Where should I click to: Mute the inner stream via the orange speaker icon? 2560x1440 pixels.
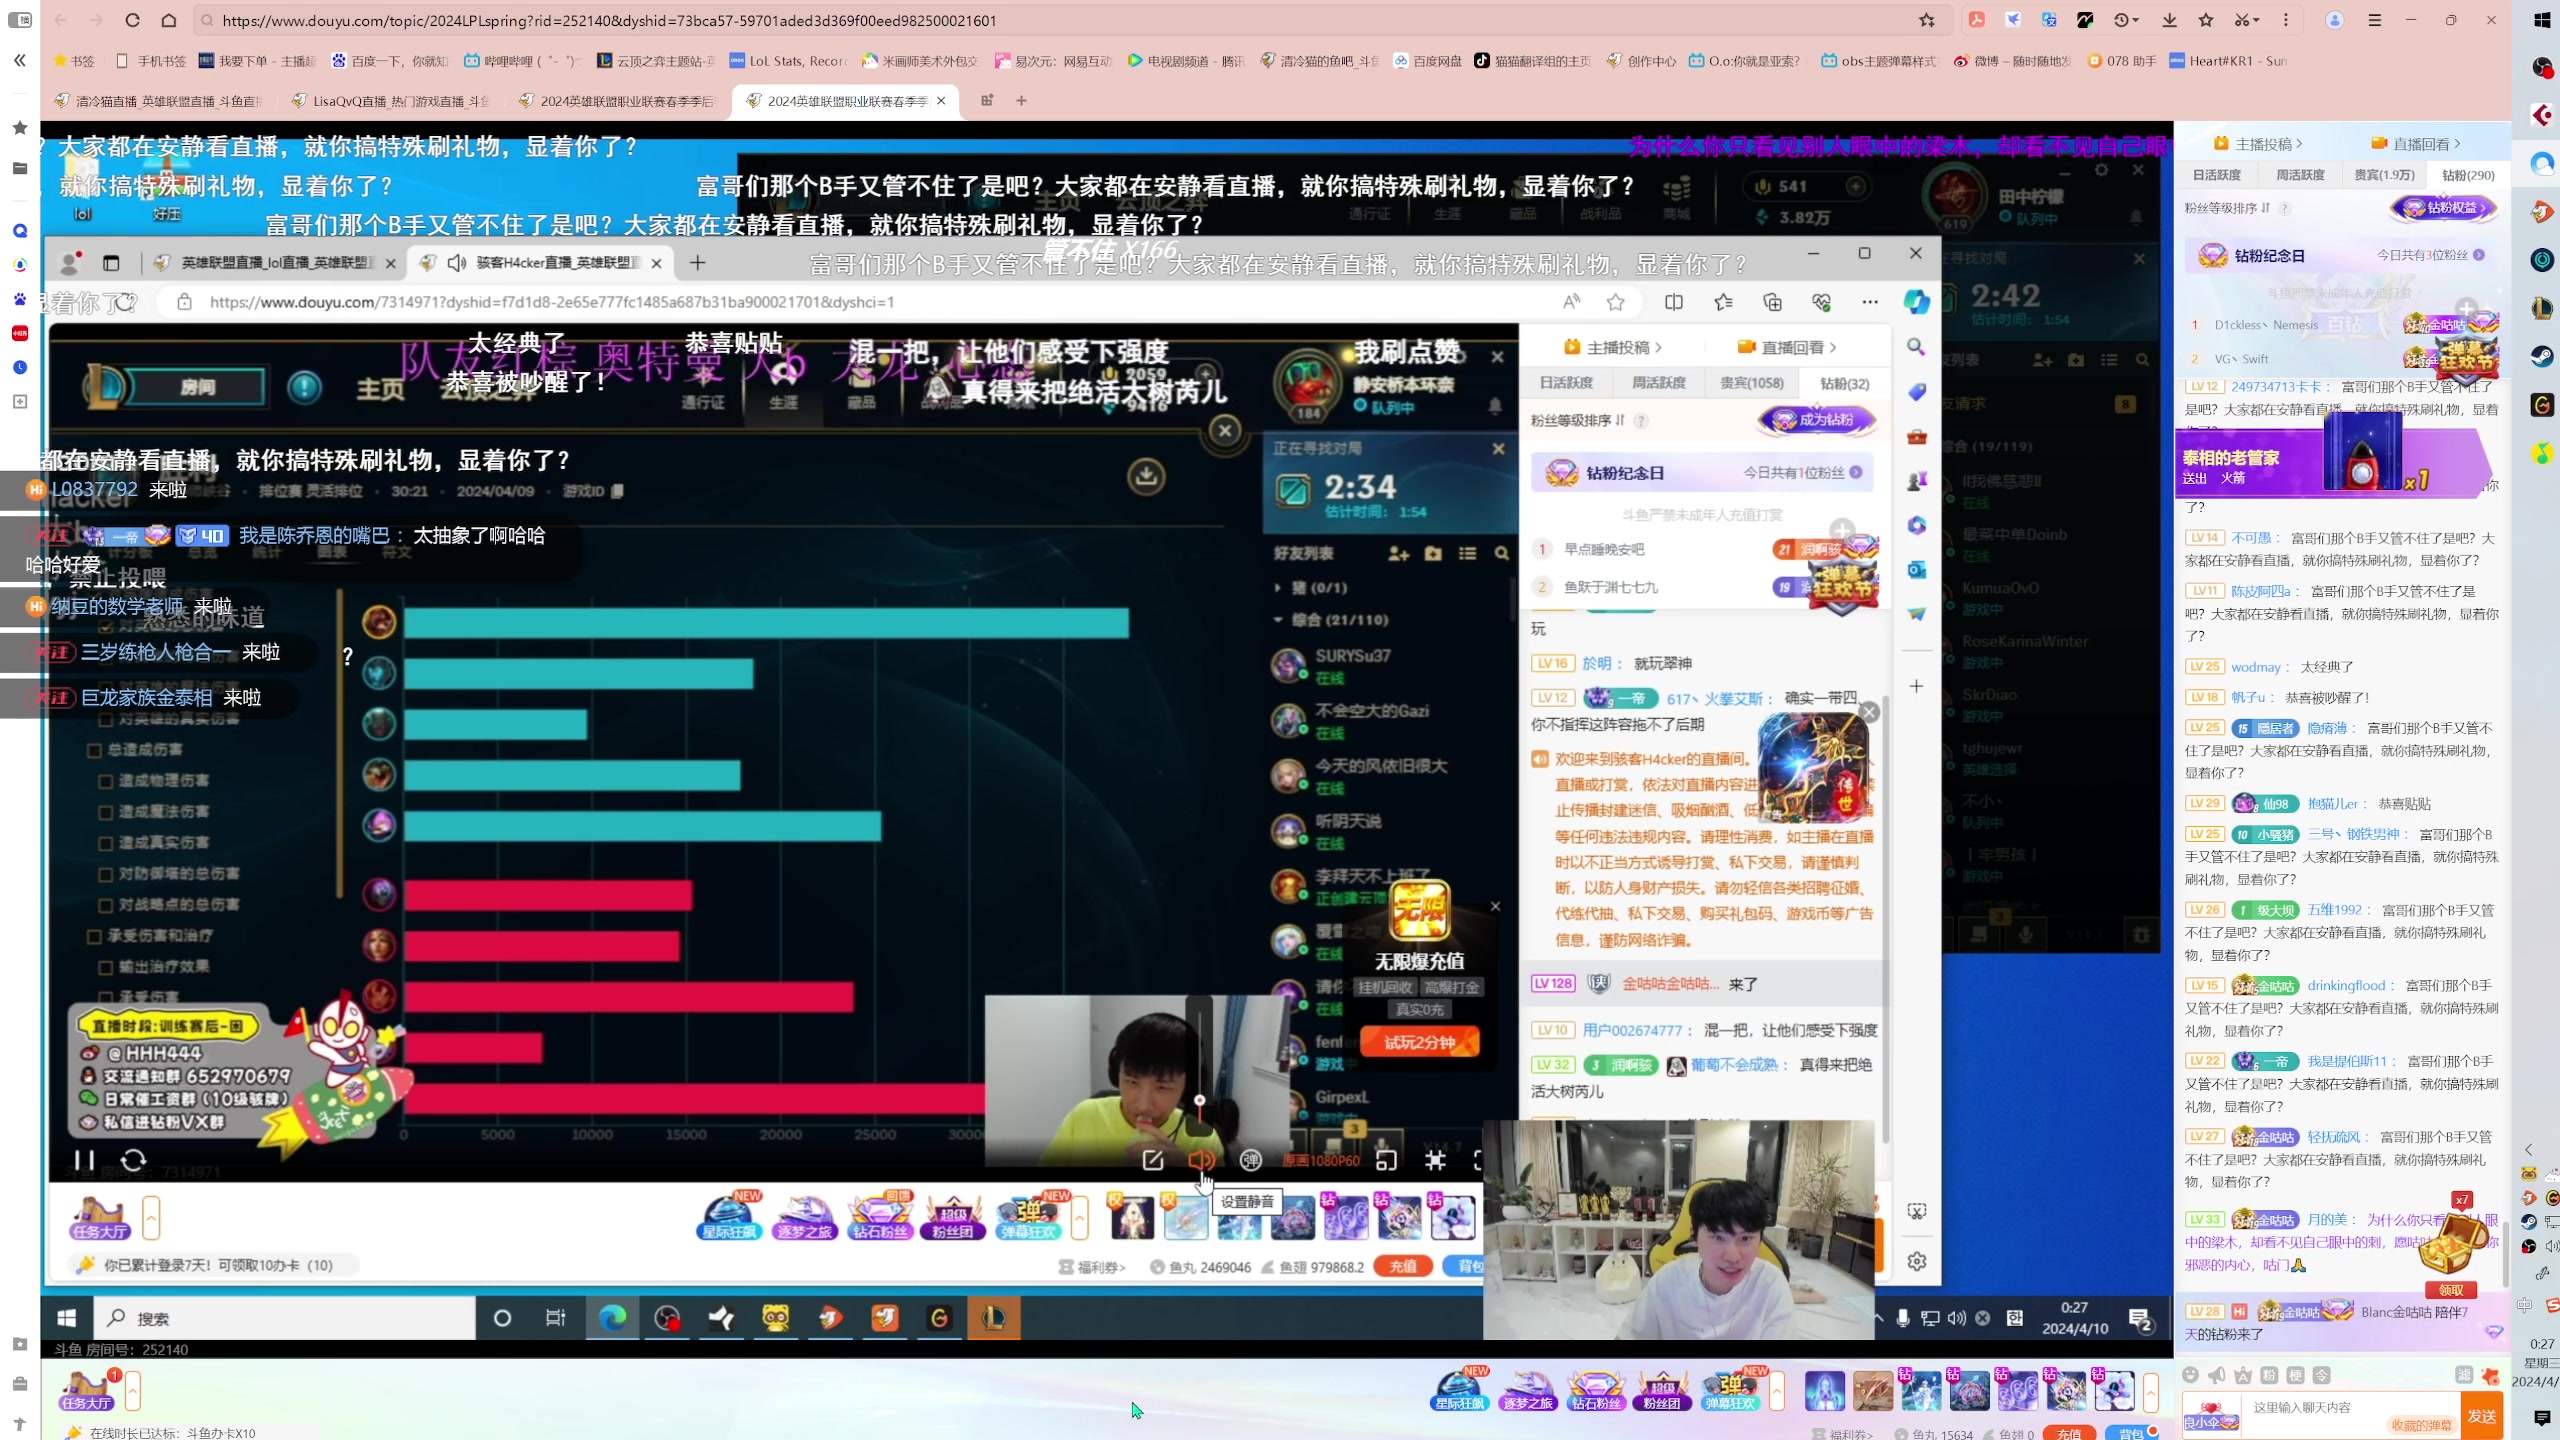click(1201, 1160)
